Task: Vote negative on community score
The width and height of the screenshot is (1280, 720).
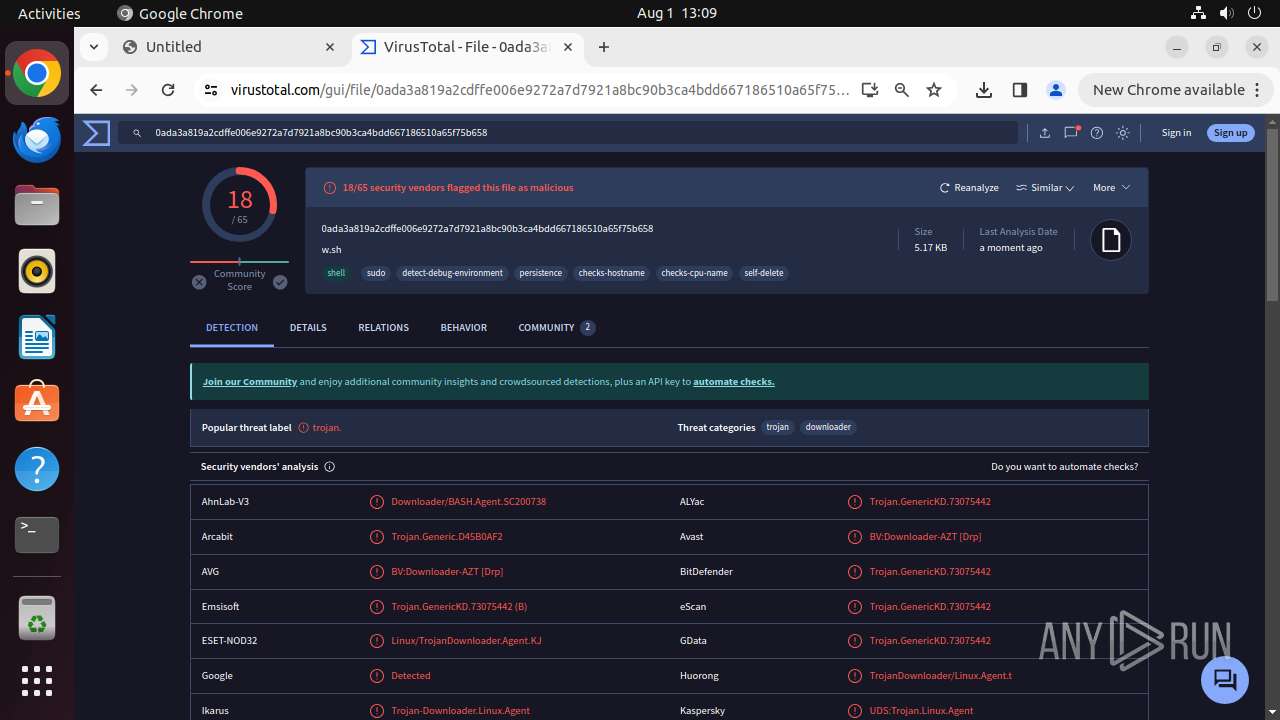Action: pyautogui.click(x=199, y=283)
